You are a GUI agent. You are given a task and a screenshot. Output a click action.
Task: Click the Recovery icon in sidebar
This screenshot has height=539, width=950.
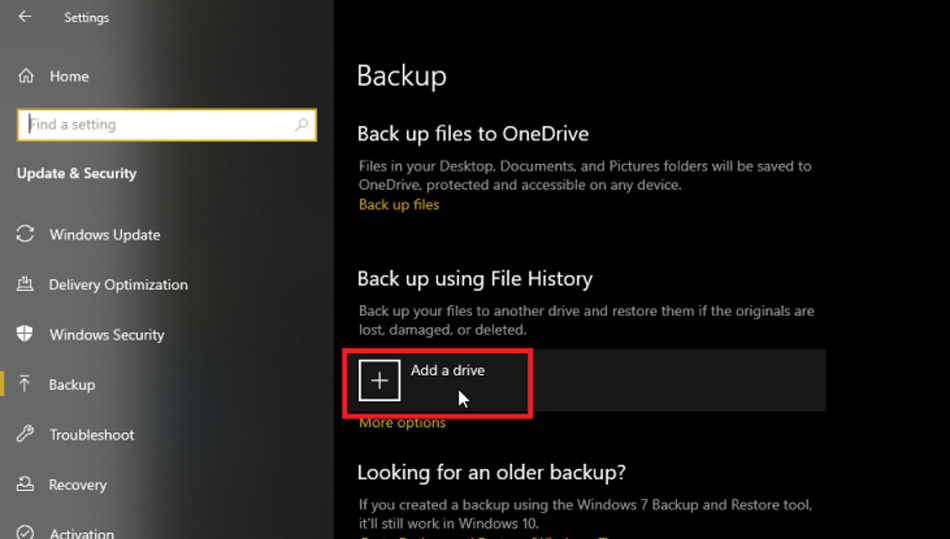pyautogui.click(x=26, y=484)
